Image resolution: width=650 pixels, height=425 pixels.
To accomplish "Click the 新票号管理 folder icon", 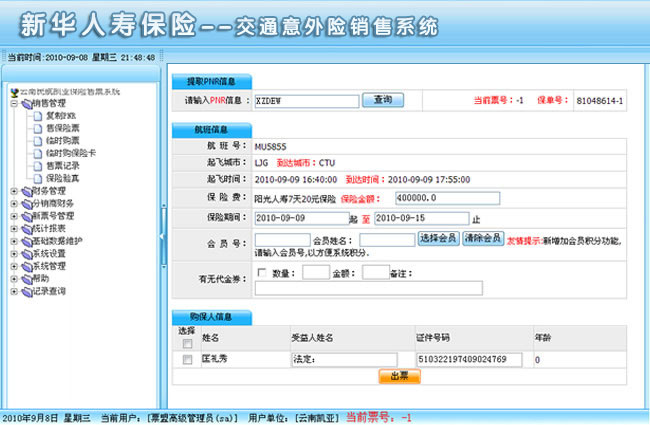I will click(x=27, y=216).
